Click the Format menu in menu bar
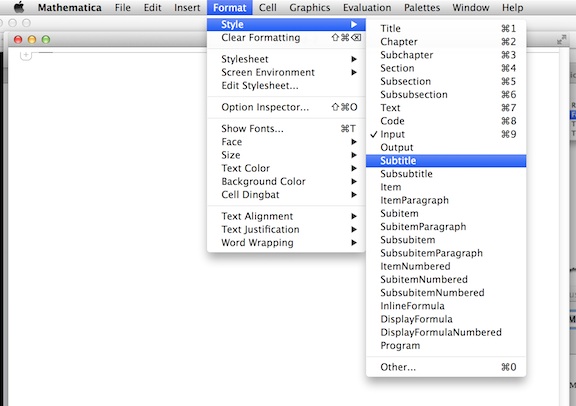This screenshot has width=576, height=406. pyautogui.click(x=230, y=8)
